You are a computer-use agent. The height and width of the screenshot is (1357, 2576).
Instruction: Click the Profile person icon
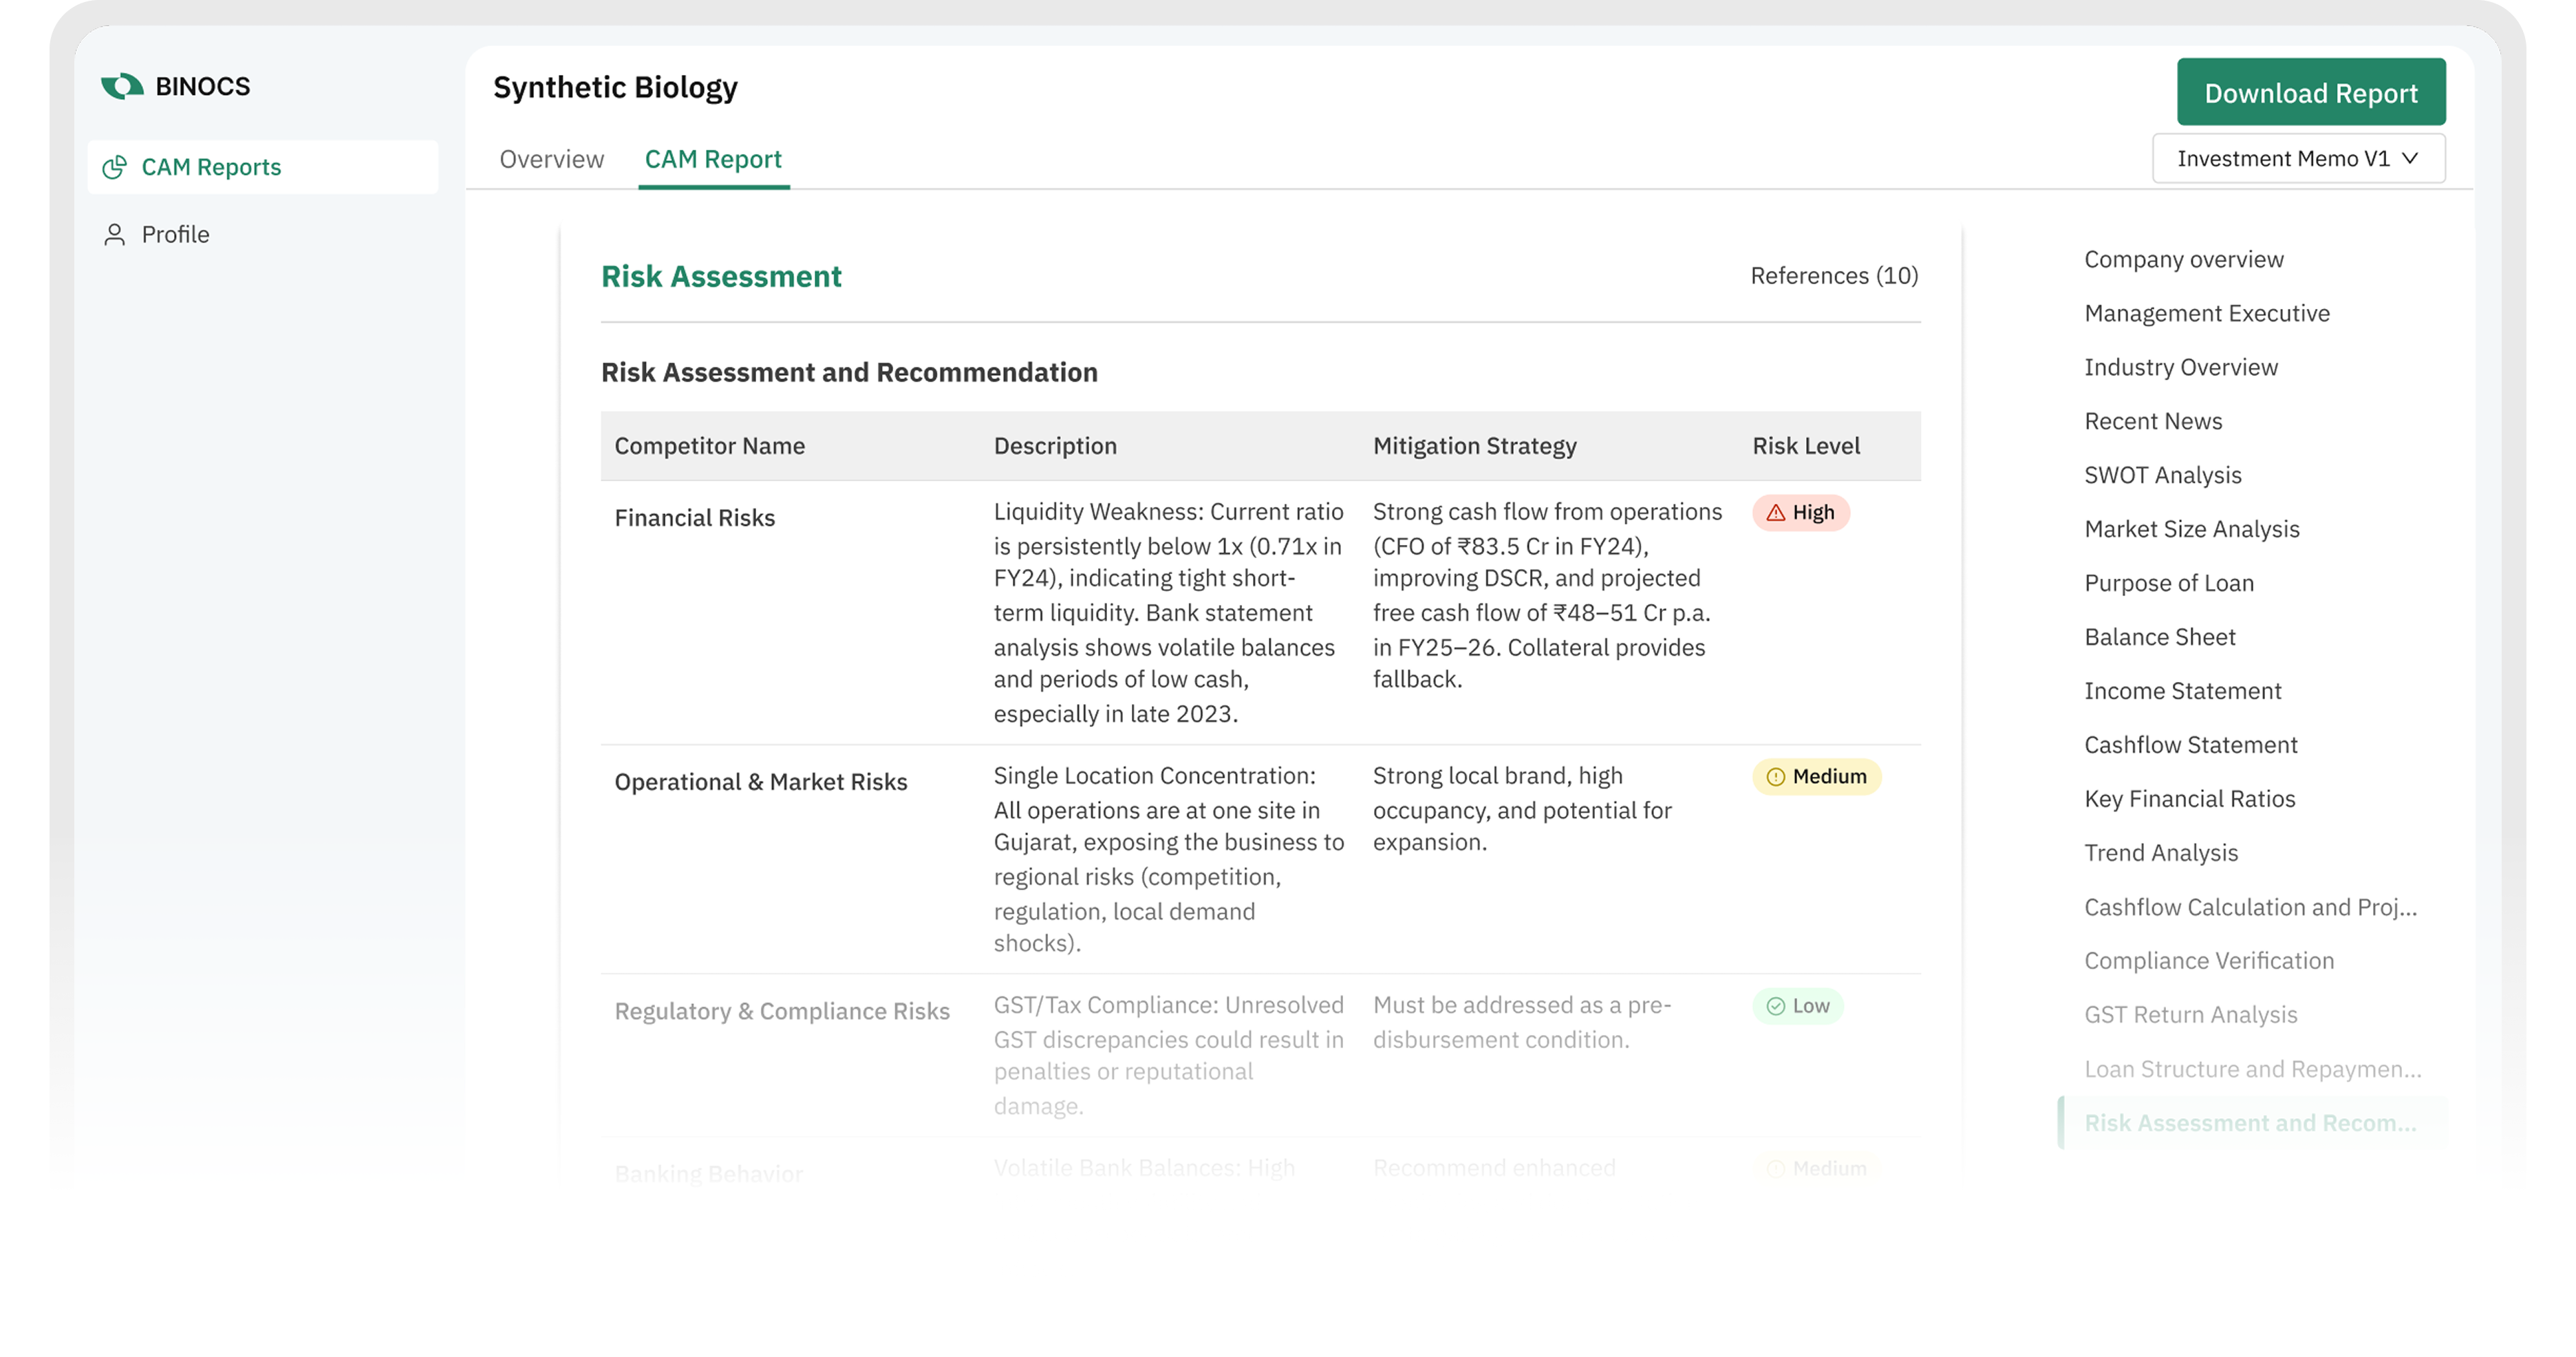point(115,234)
